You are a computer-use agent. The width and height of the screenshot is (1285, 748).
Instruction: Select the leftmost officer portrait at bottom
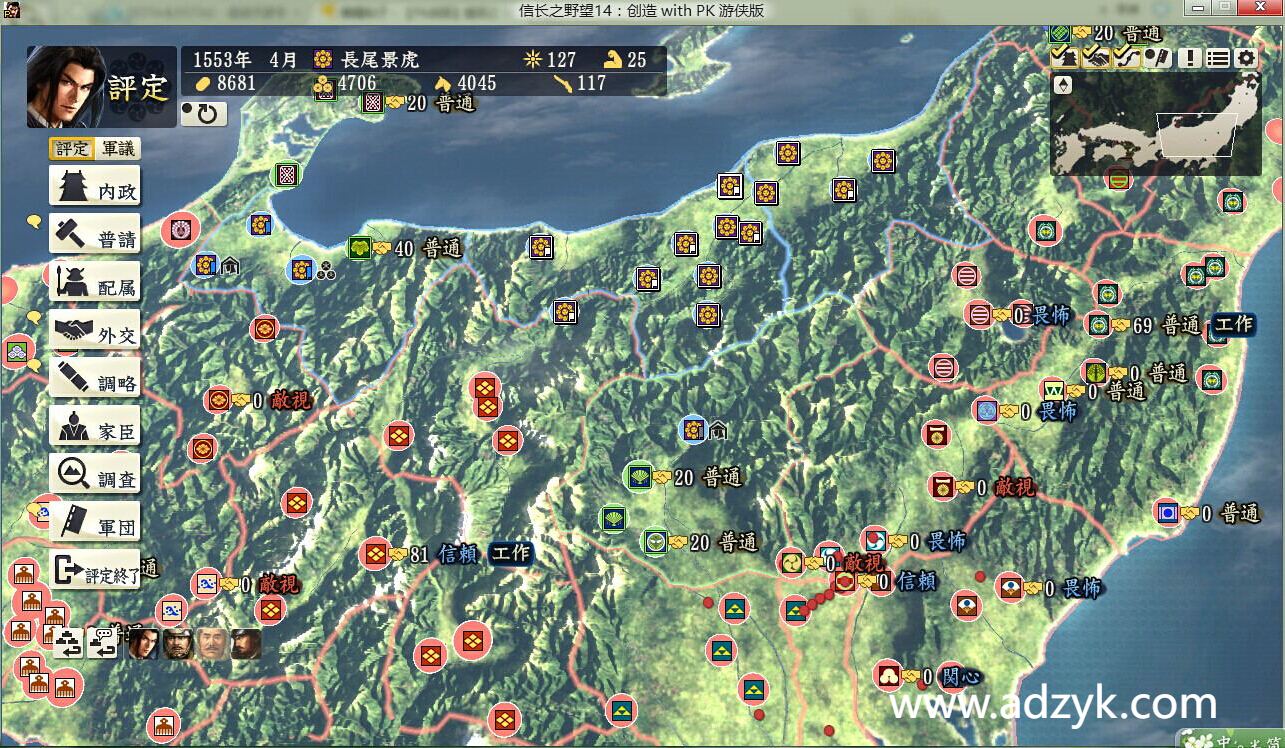pos(142,644)
